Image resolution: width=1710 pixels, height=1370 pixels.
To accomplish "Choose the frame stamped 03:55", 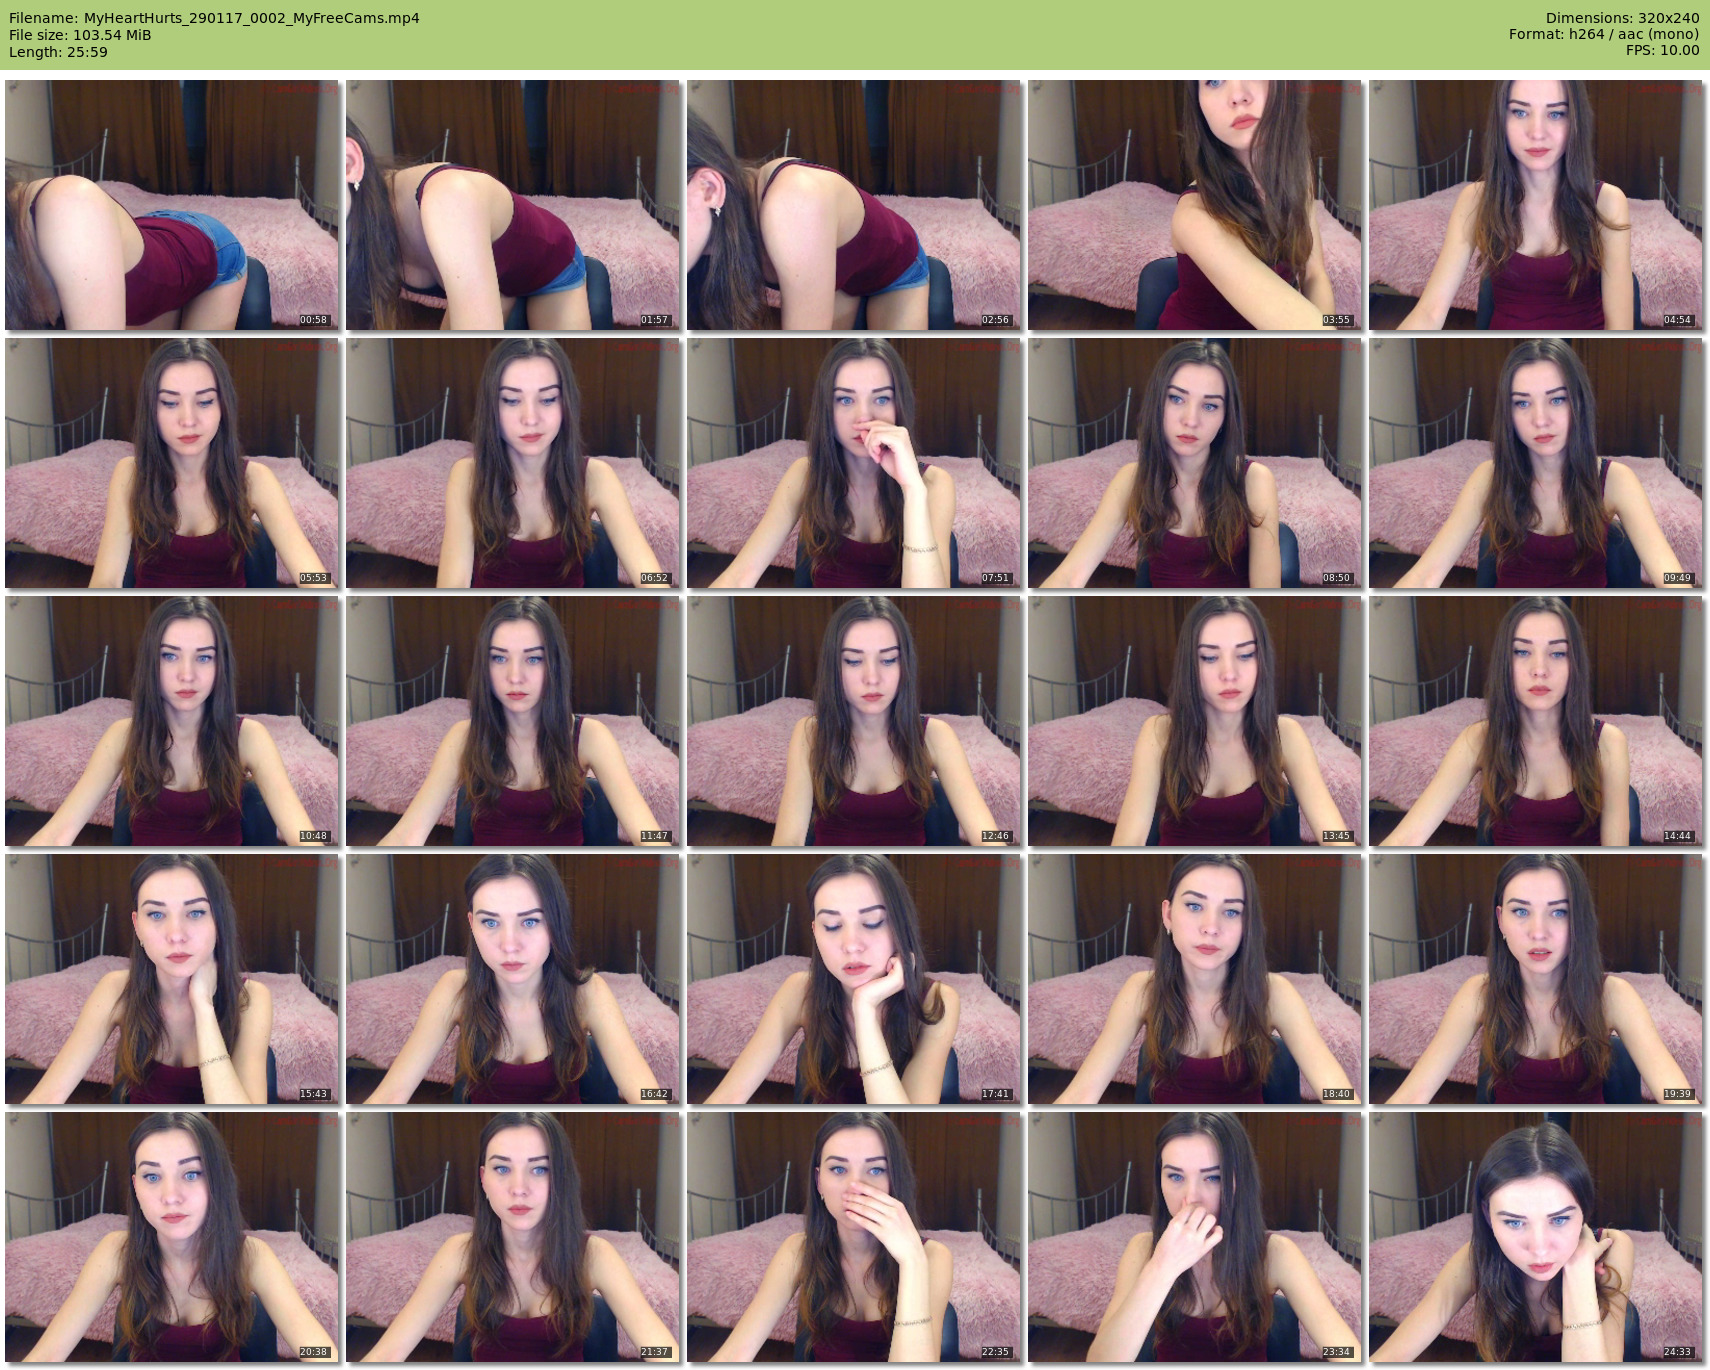I will coord(1195,205).
